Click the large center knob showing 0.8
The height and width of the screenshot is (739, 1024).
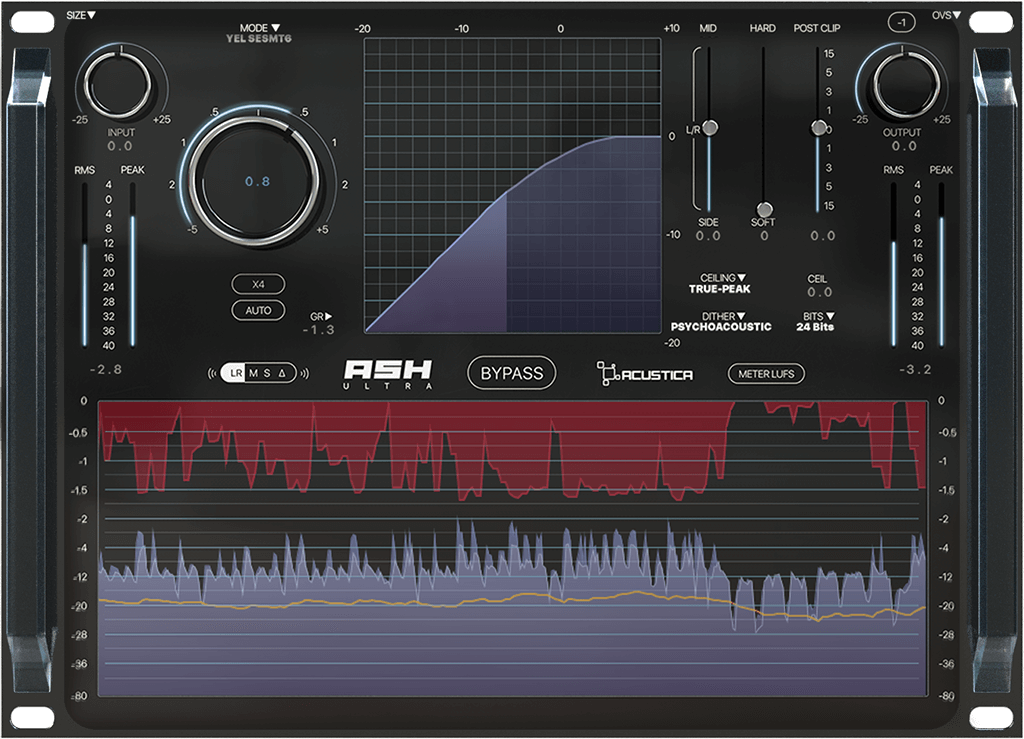[257, 181]
